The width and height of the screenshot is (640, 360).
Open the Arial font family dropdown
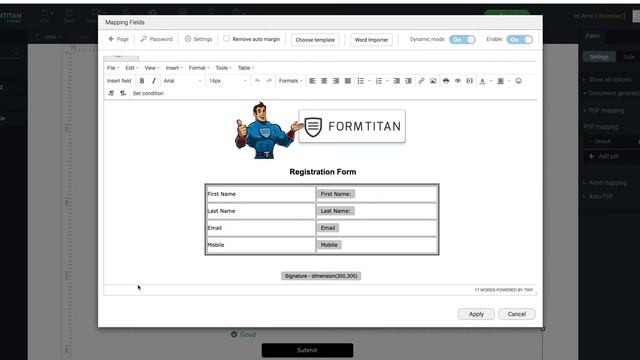182,81
